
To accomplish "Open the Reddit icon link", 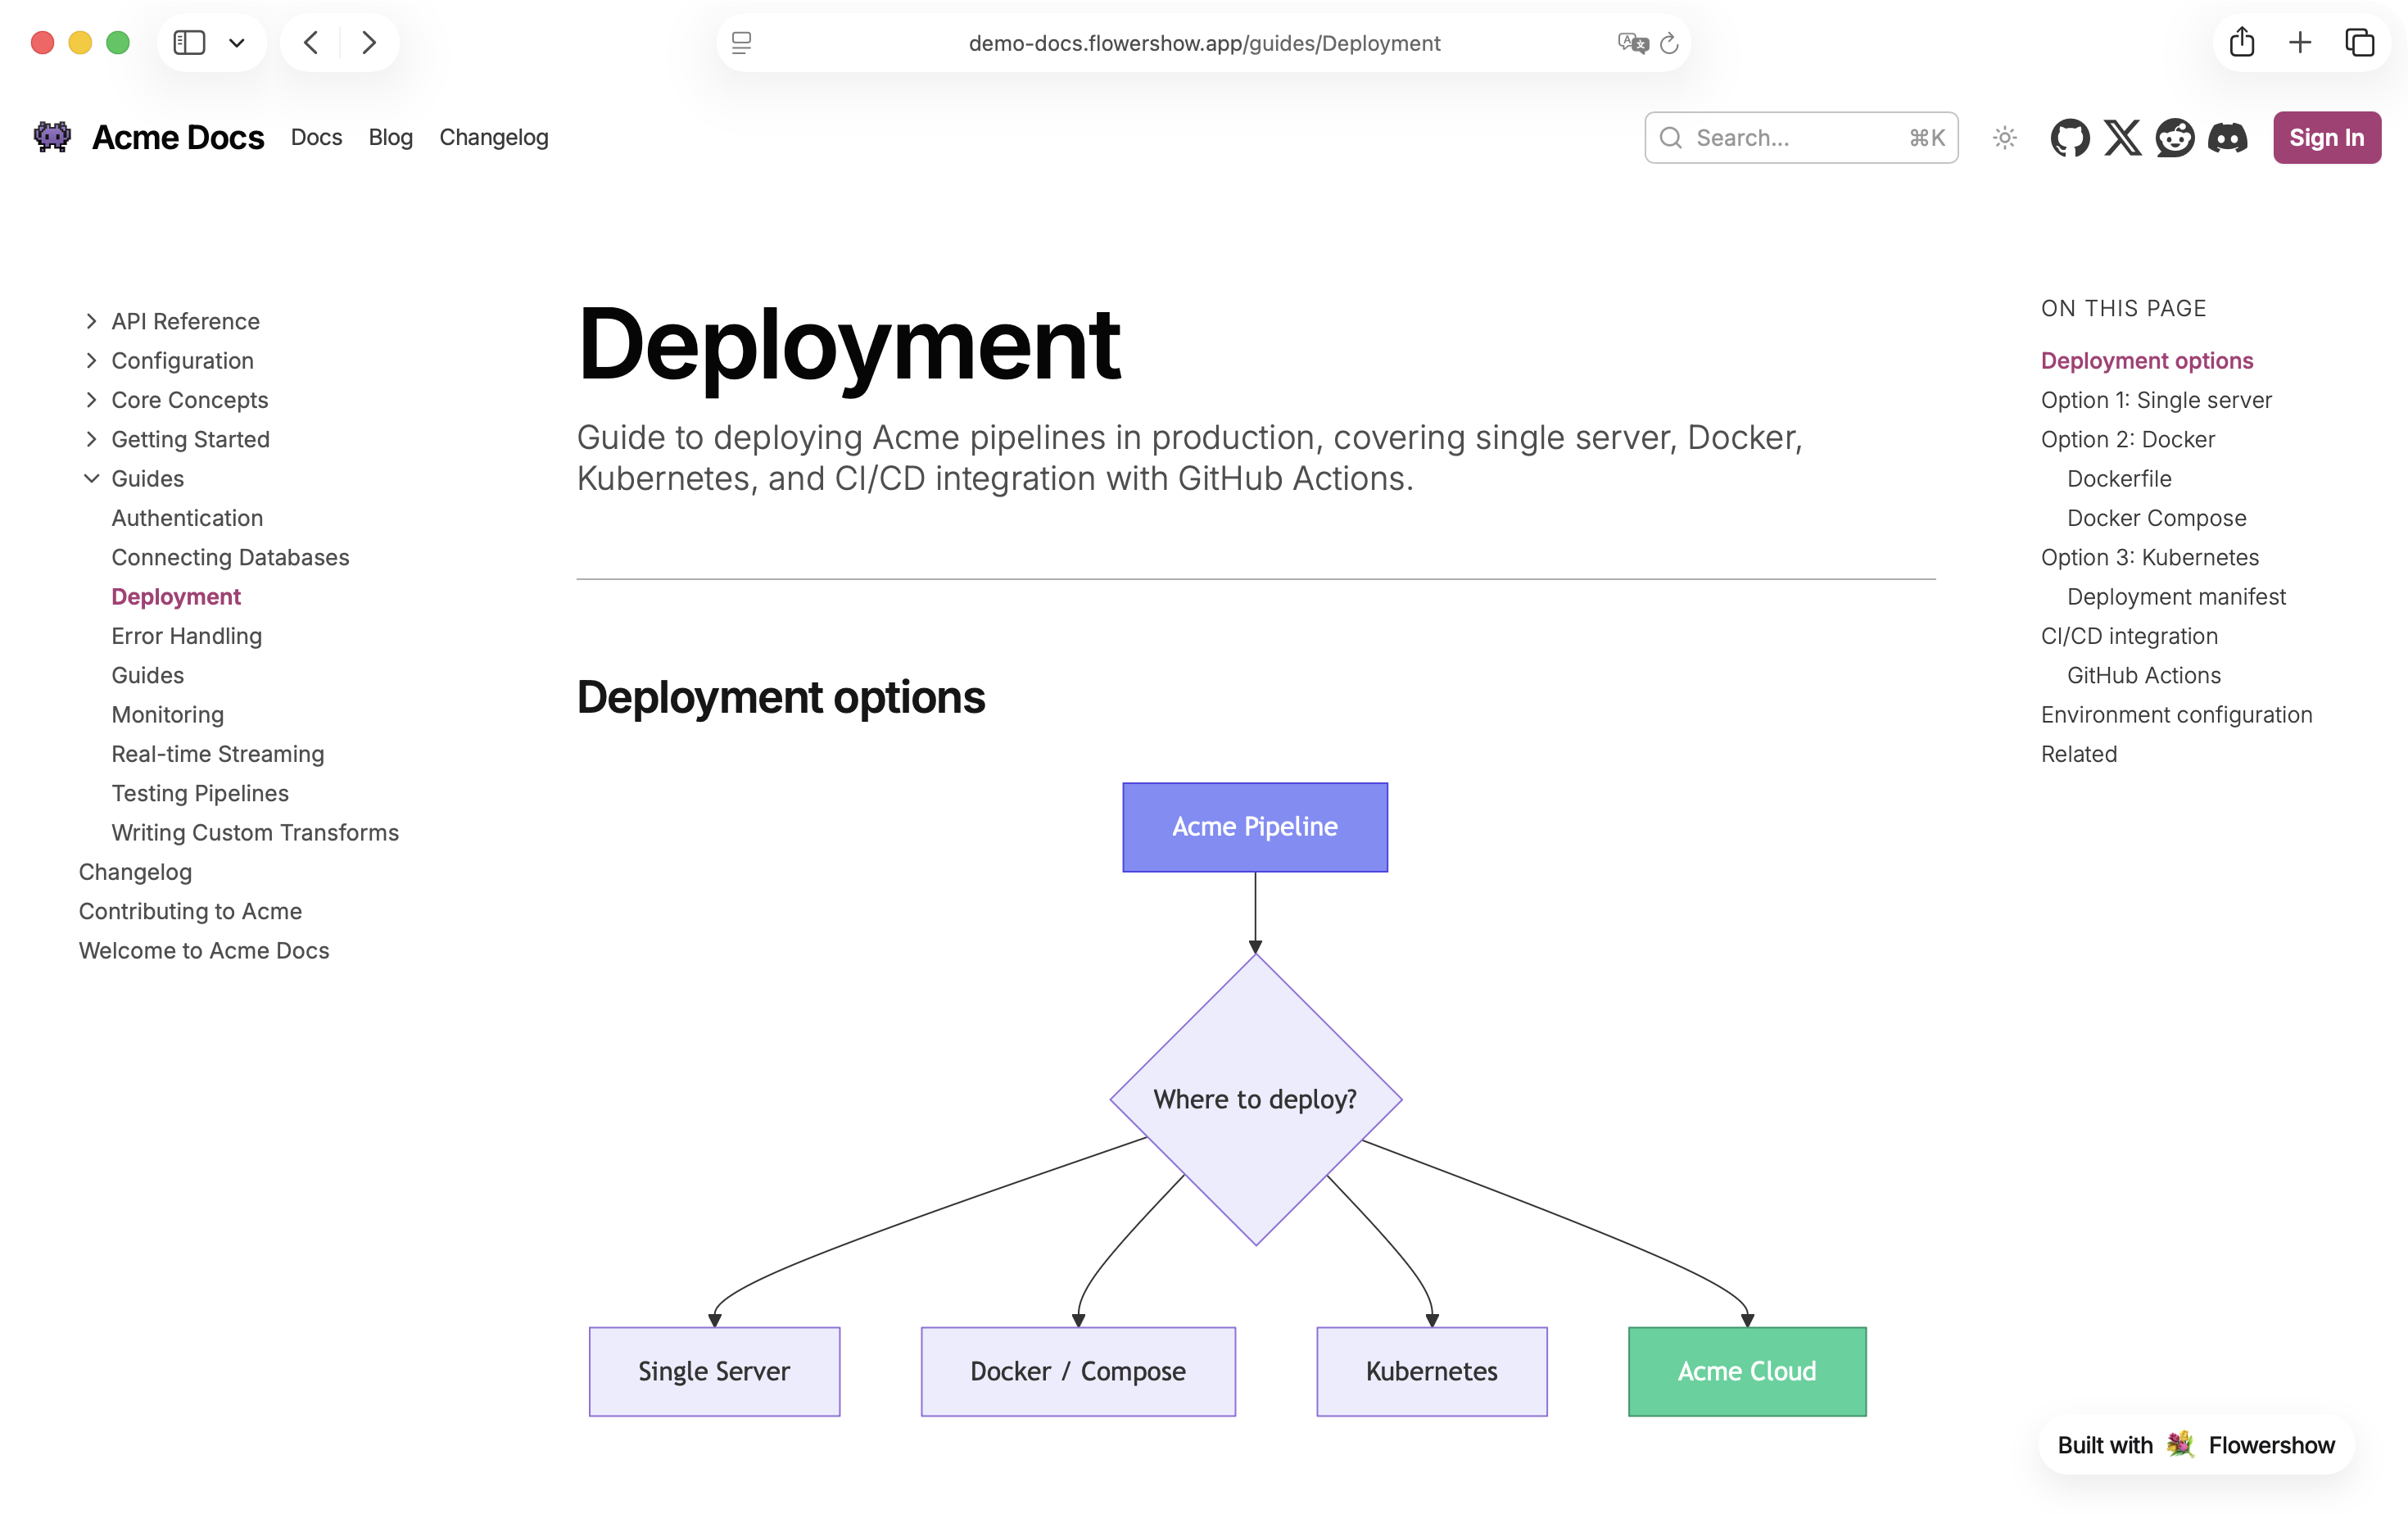I will [x=2175, y=138].
